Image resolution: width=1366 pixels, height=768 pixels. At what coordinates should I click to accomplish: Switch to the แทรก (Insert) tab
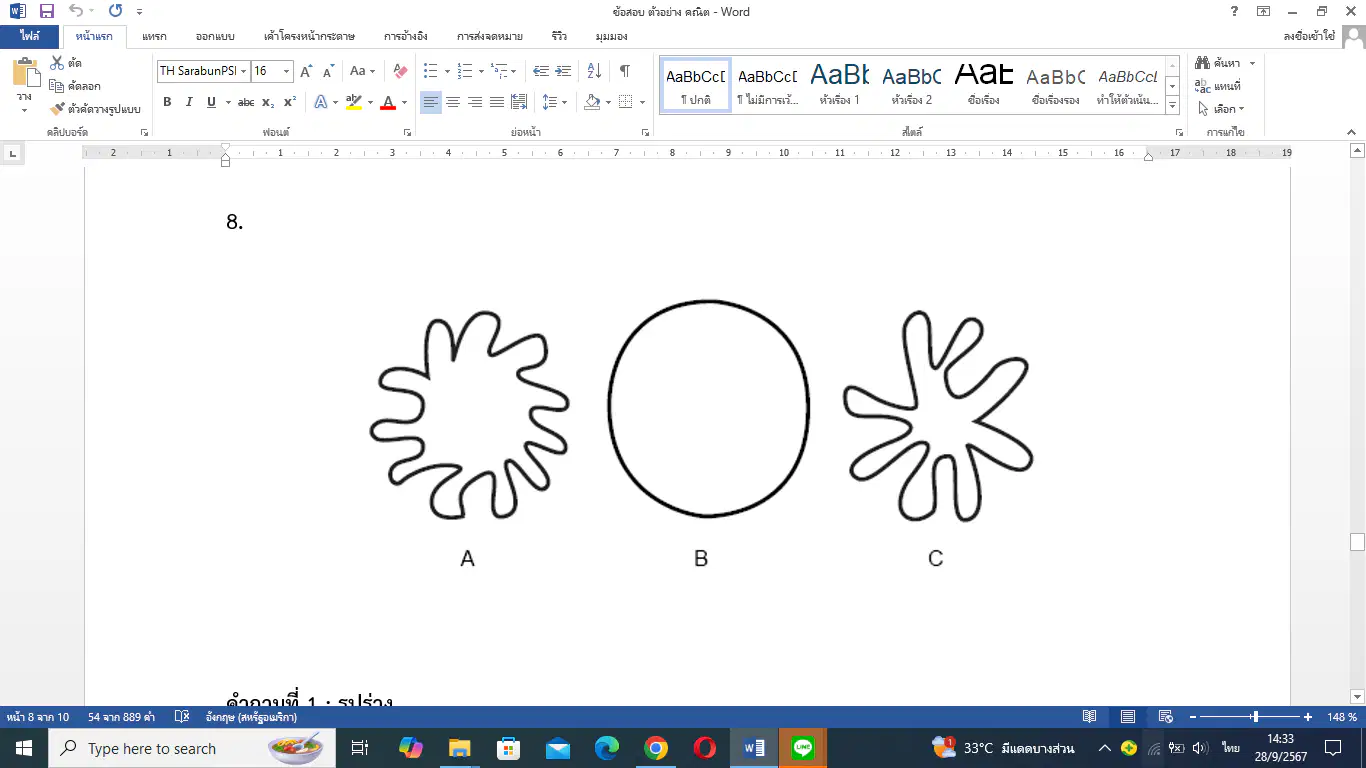pos(154,36)
